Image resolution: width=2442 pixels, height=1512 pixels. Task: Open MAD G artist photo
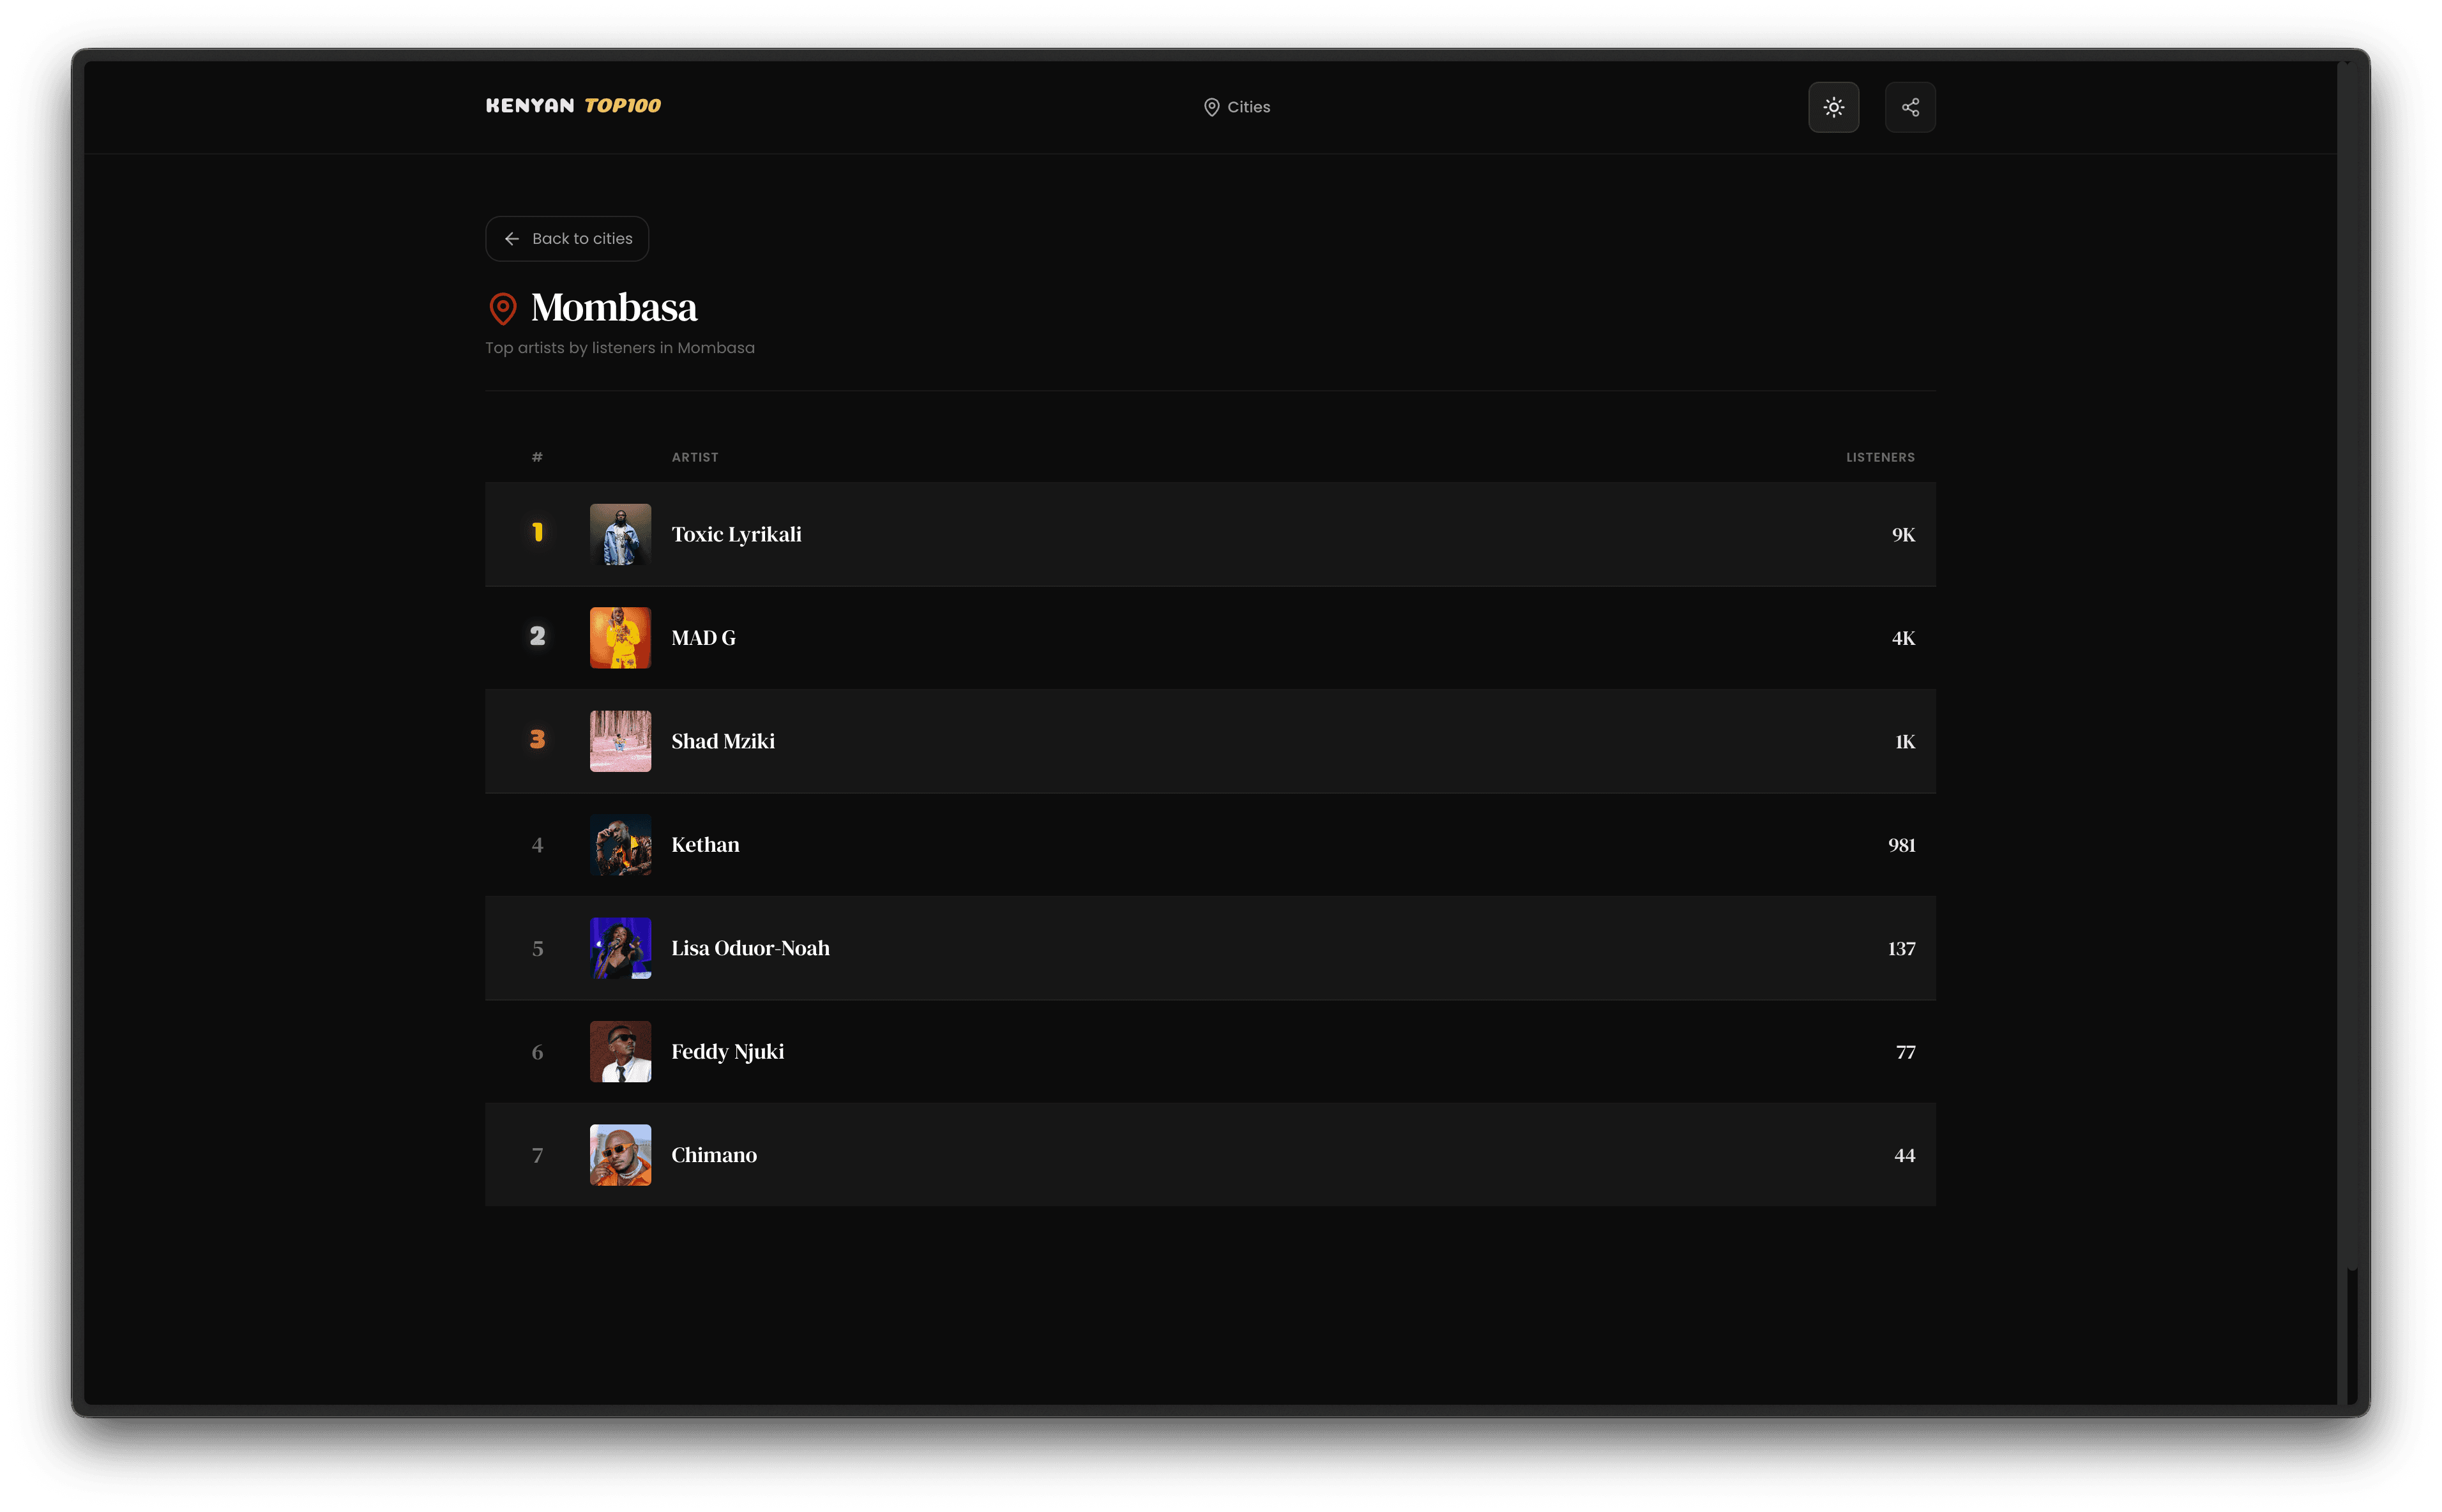[620, 638]
